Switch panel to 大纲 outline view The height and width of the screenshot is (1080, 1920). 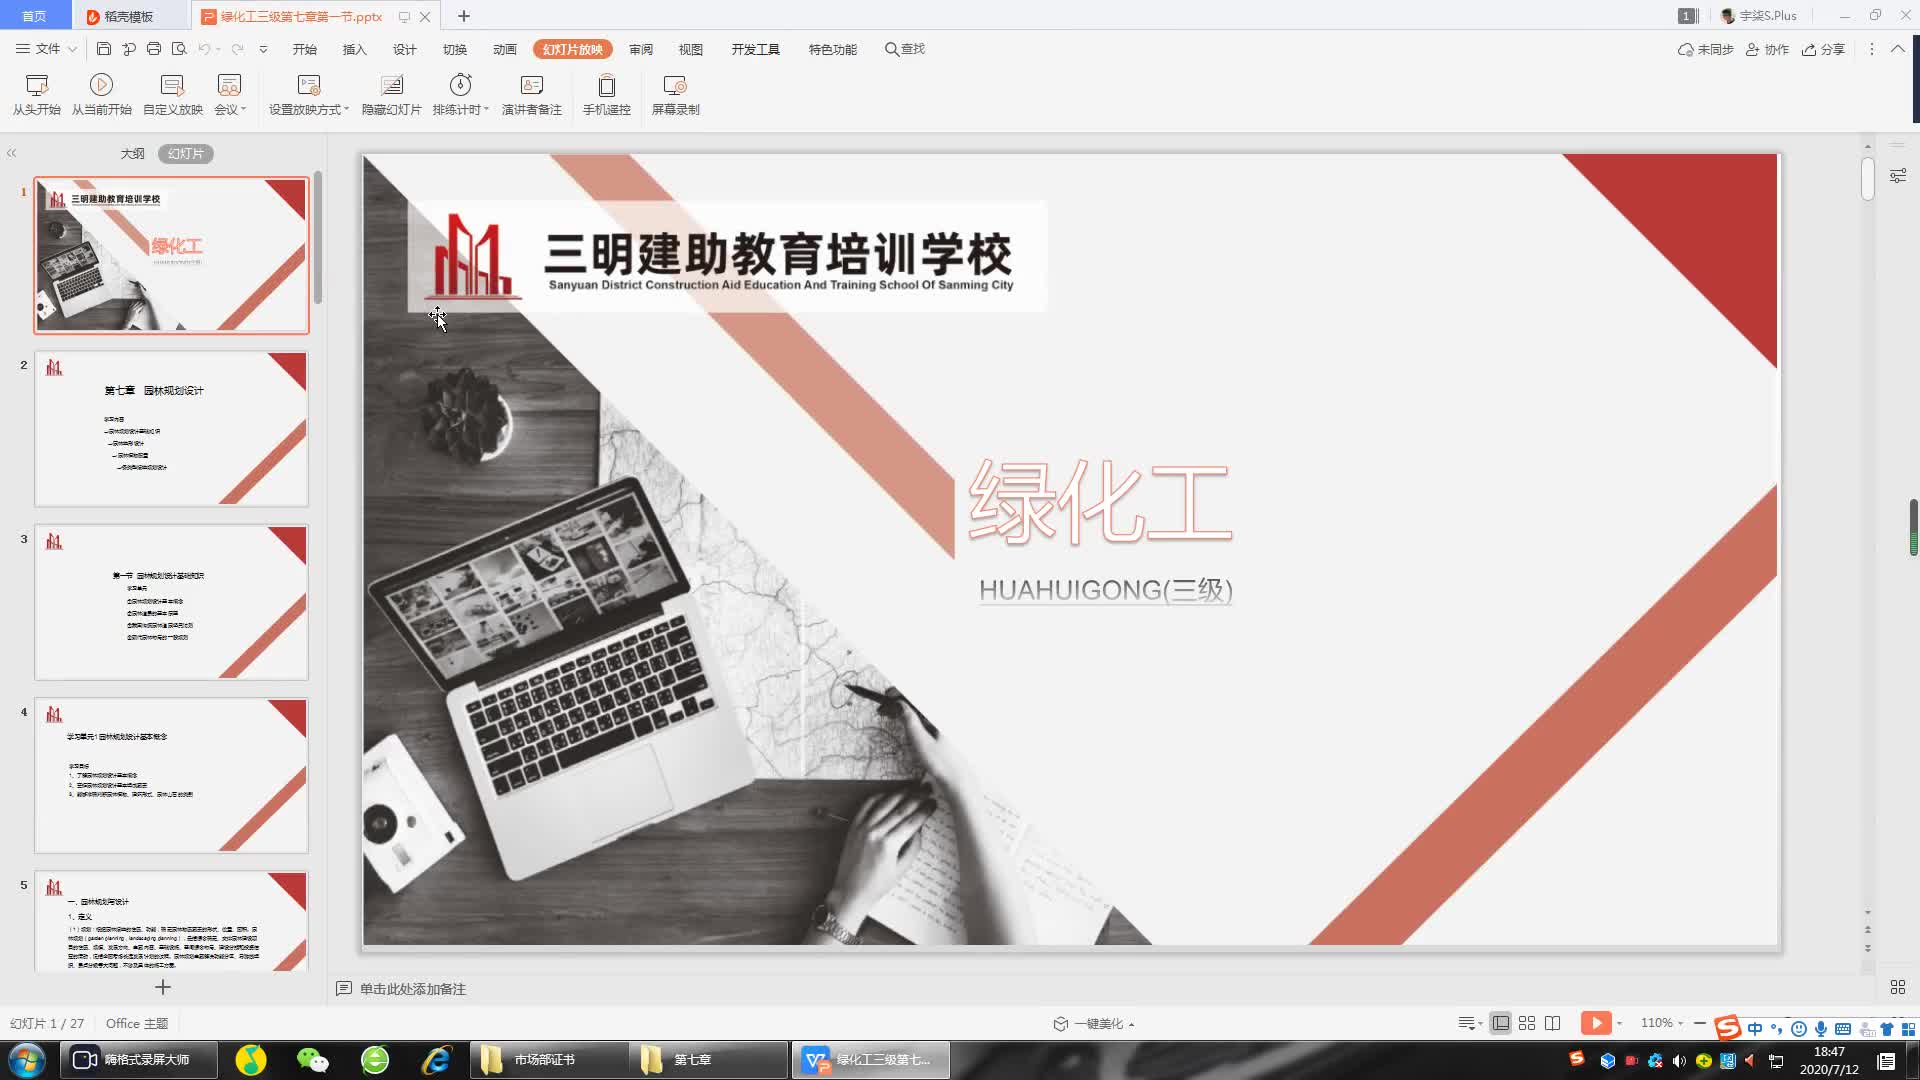(132, 154)
